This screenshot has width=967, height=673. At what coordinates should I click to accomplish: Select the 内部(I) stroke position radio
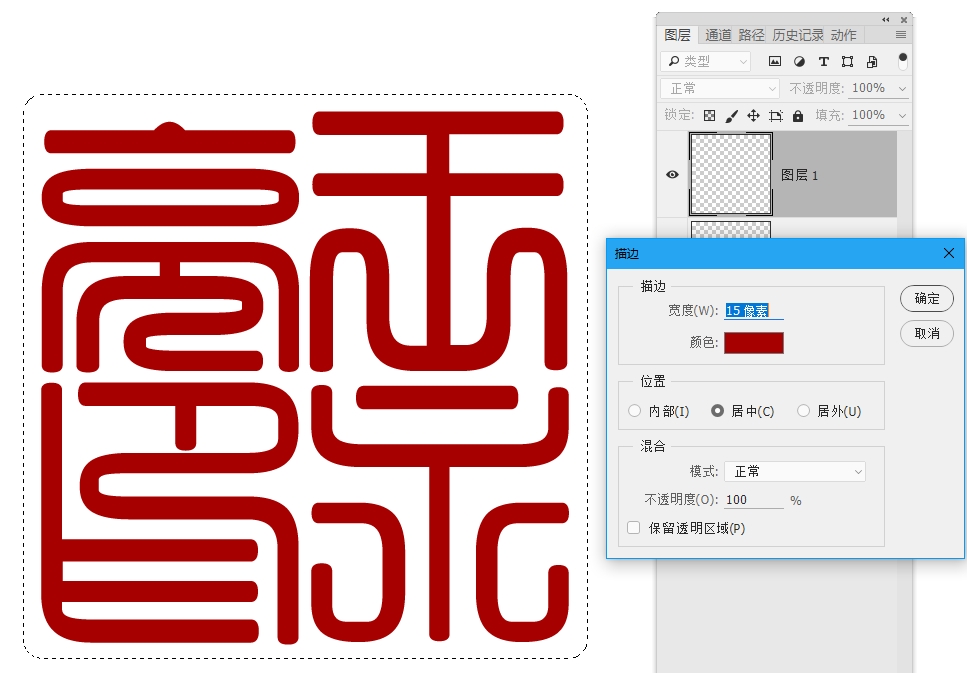(635, 410)
